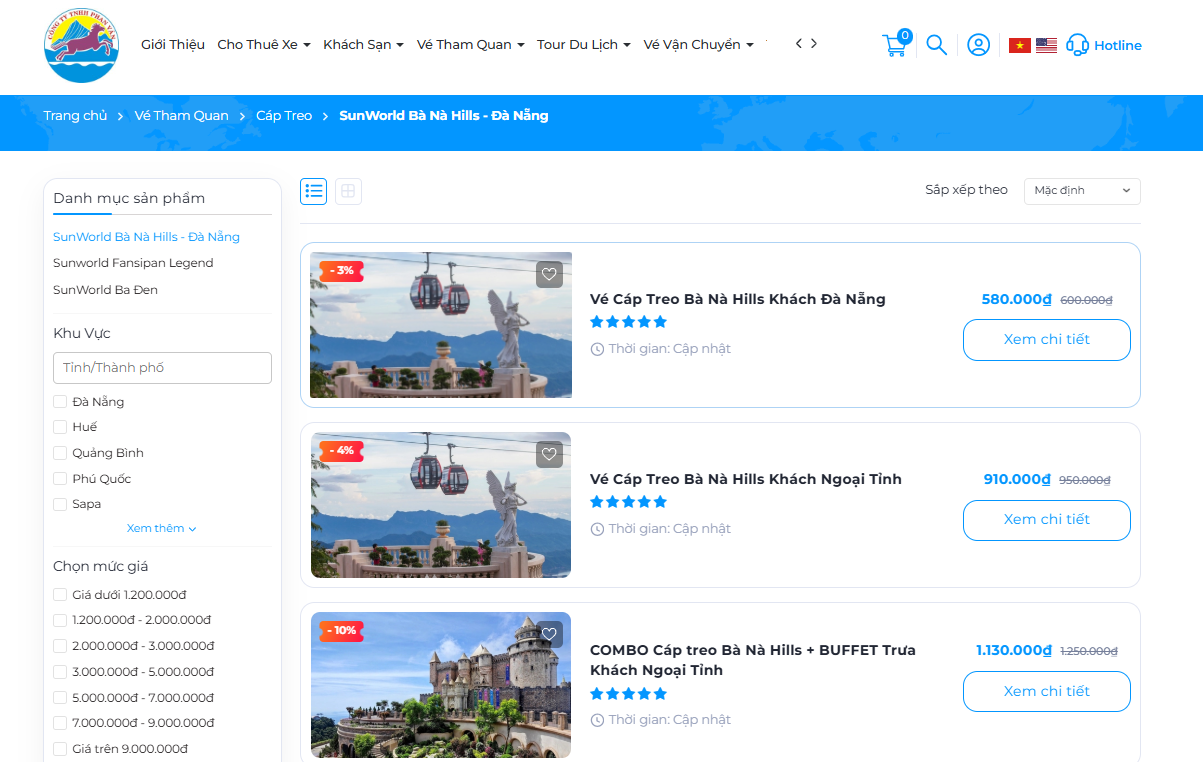Switch language to English US flag
The height and width of the screenshot is (762, 1203).
(x=1046, y=45)
